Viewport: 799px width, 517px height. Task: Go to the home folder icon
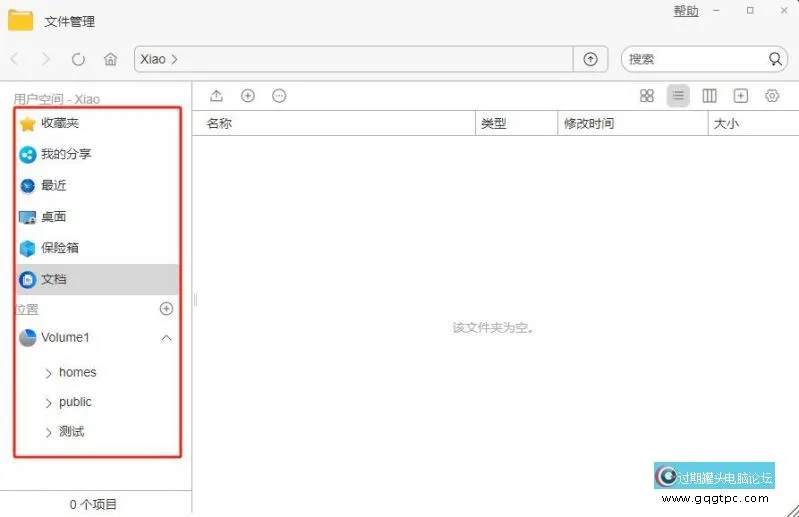tap(110, 59)
